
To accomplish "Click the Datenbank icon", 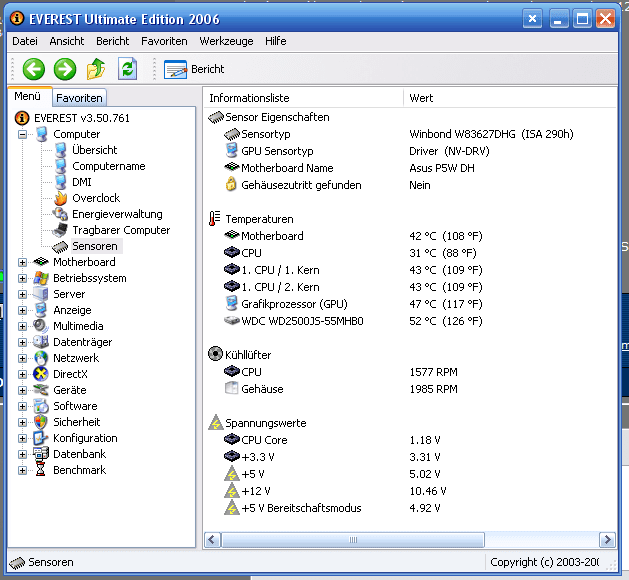I will (x=41, y=454).
